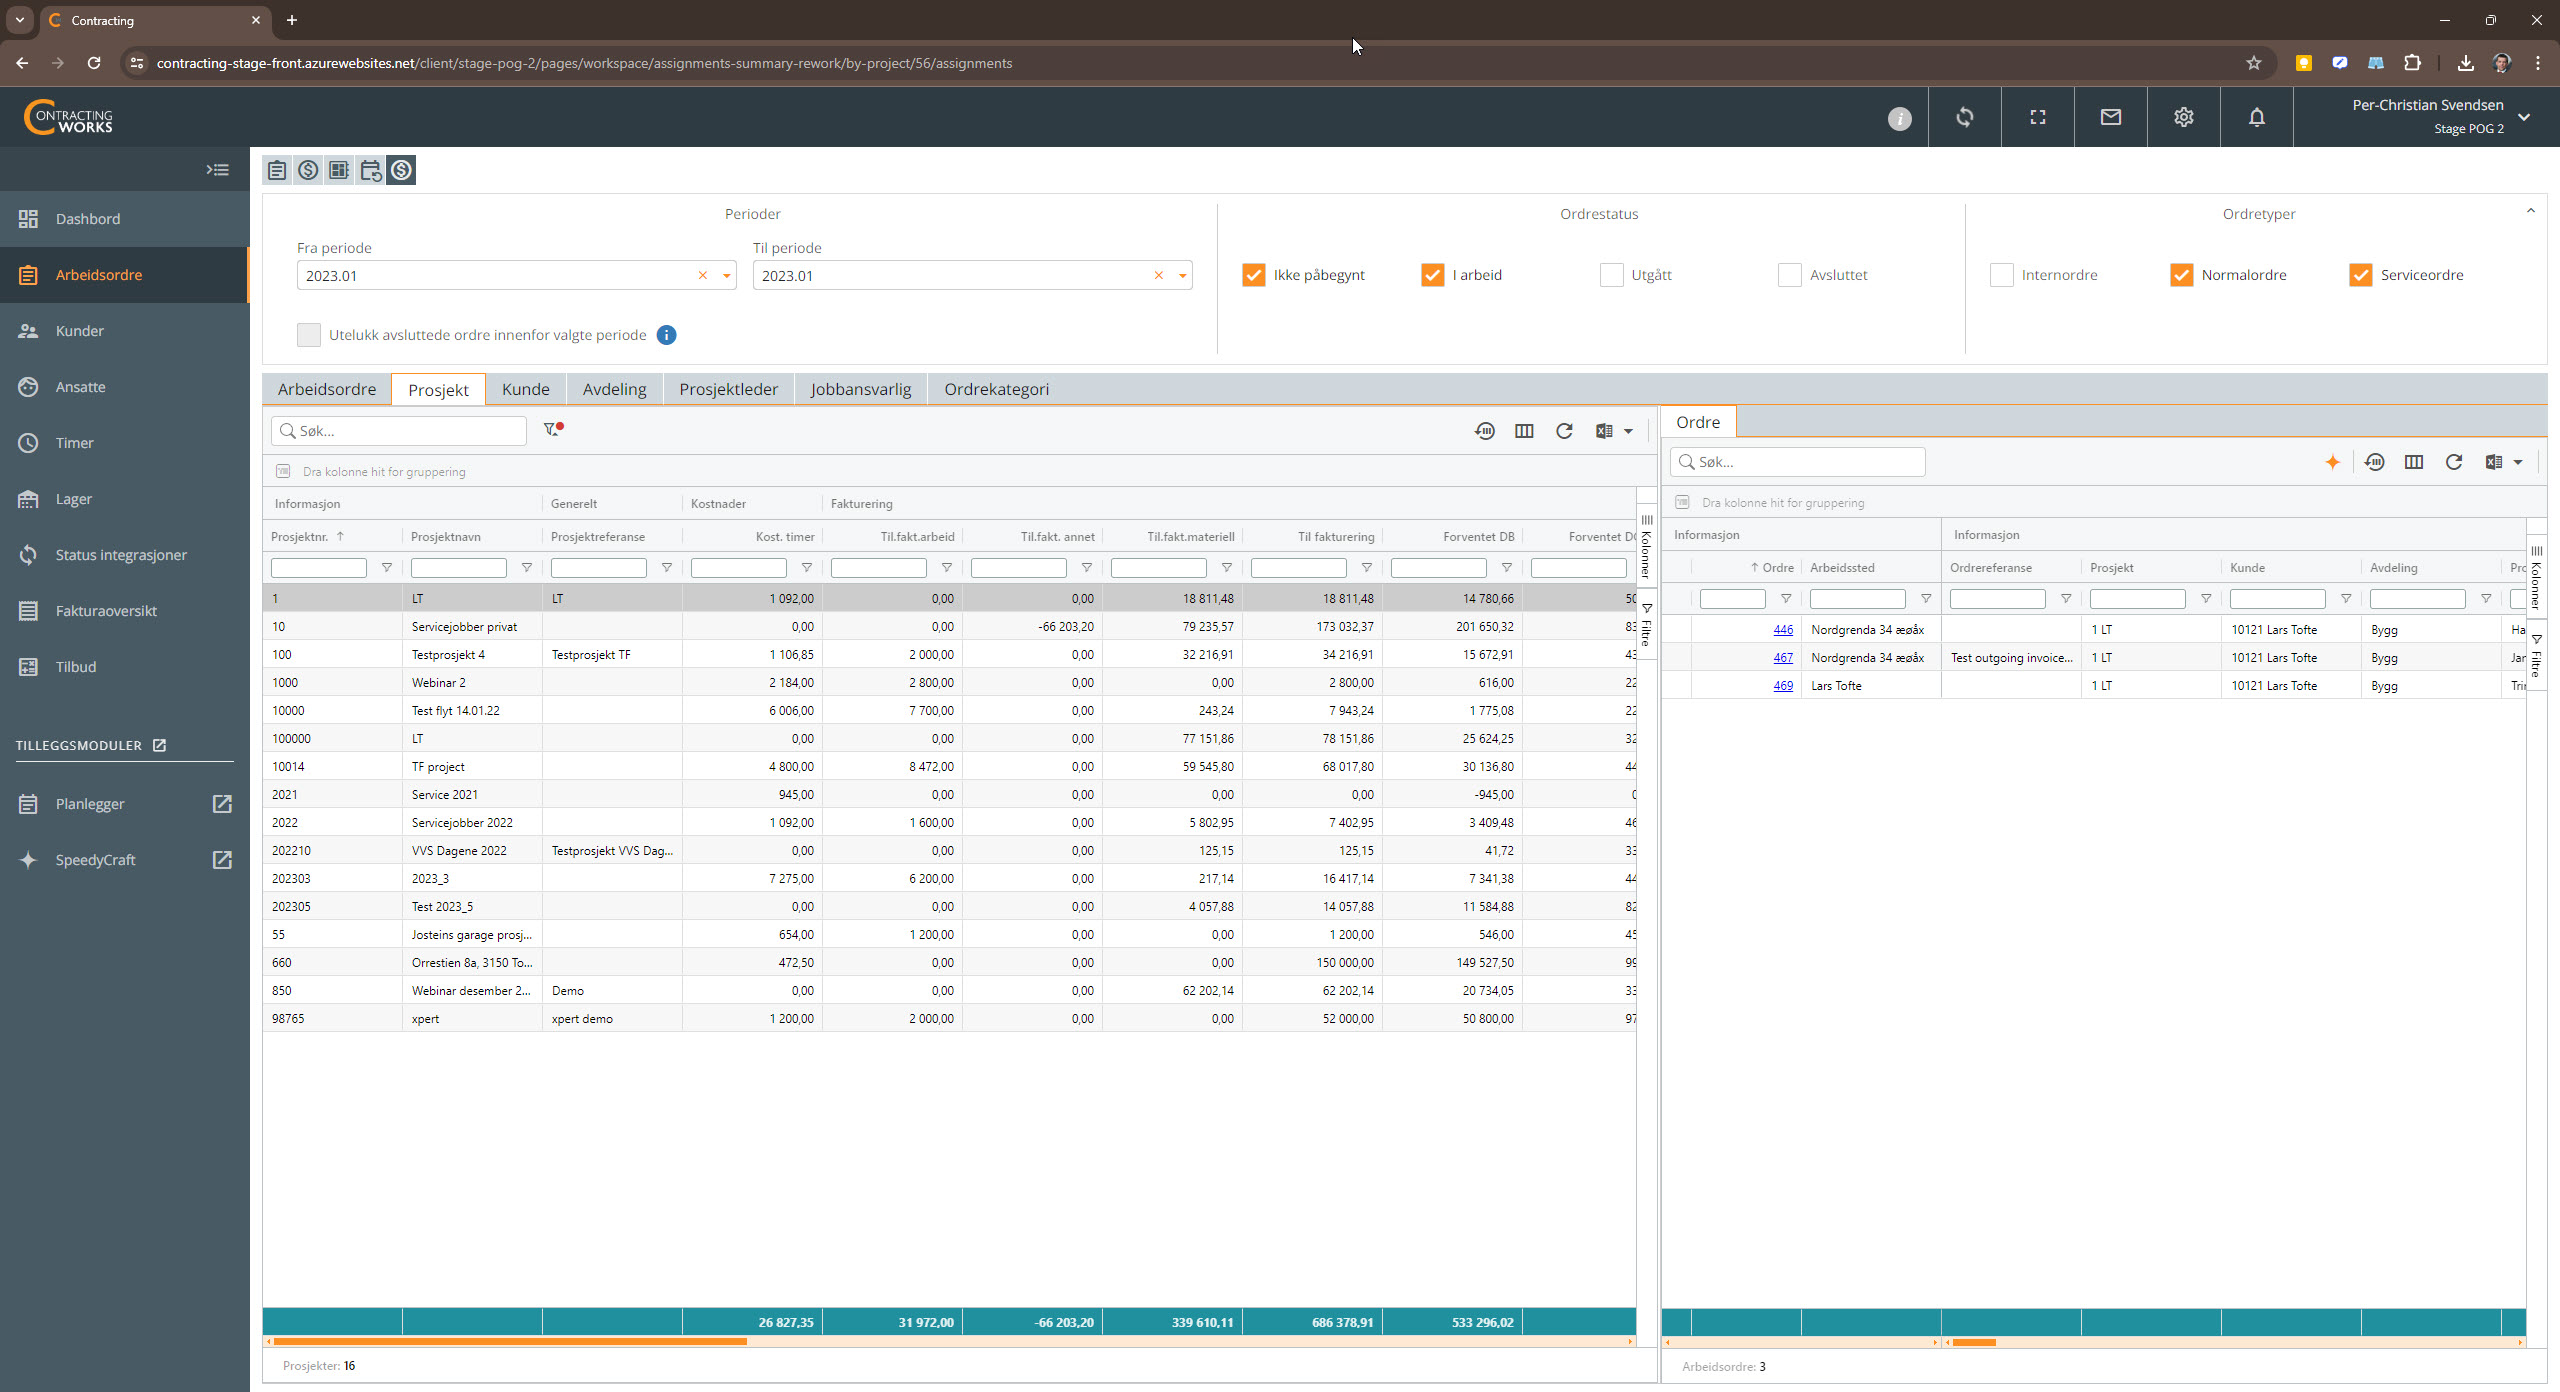This screenshot has width=2560, height=1392.
Task: Expand Excel export dropdown in Prosjekt toolbar
Action: (1628, 431)
